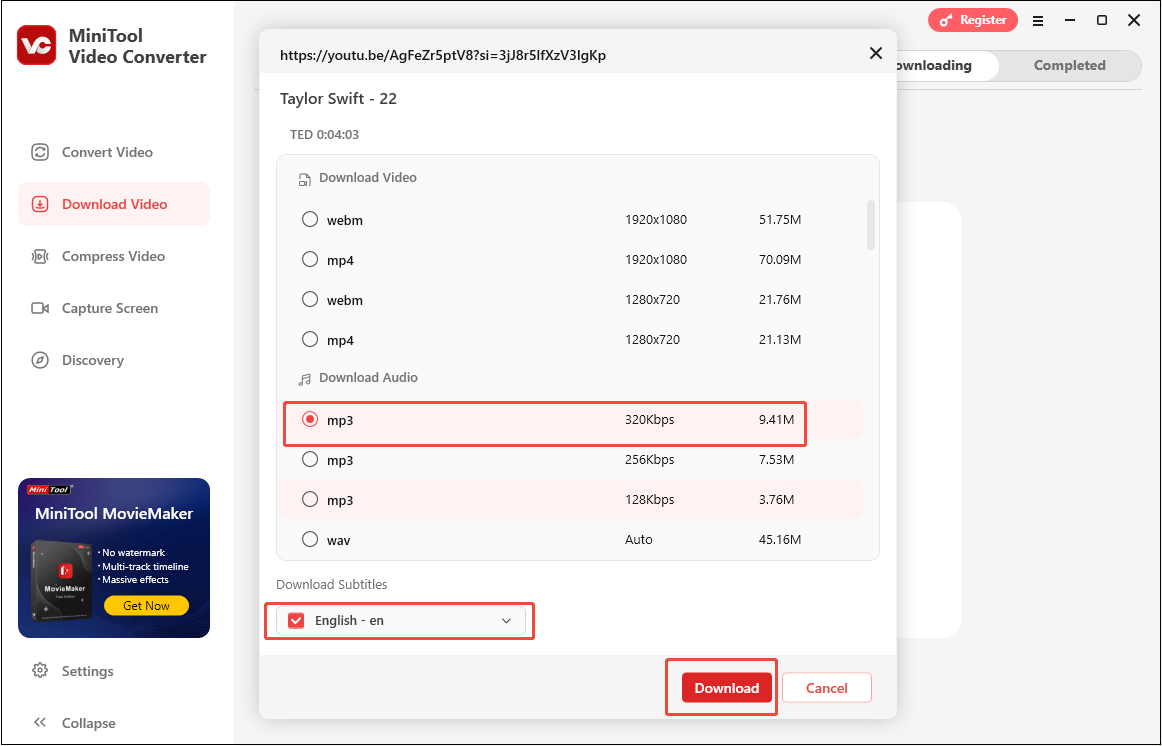Click the red Download button
Image resolution: width=1162 pixels, height=746 pixels.
point(726,687)
